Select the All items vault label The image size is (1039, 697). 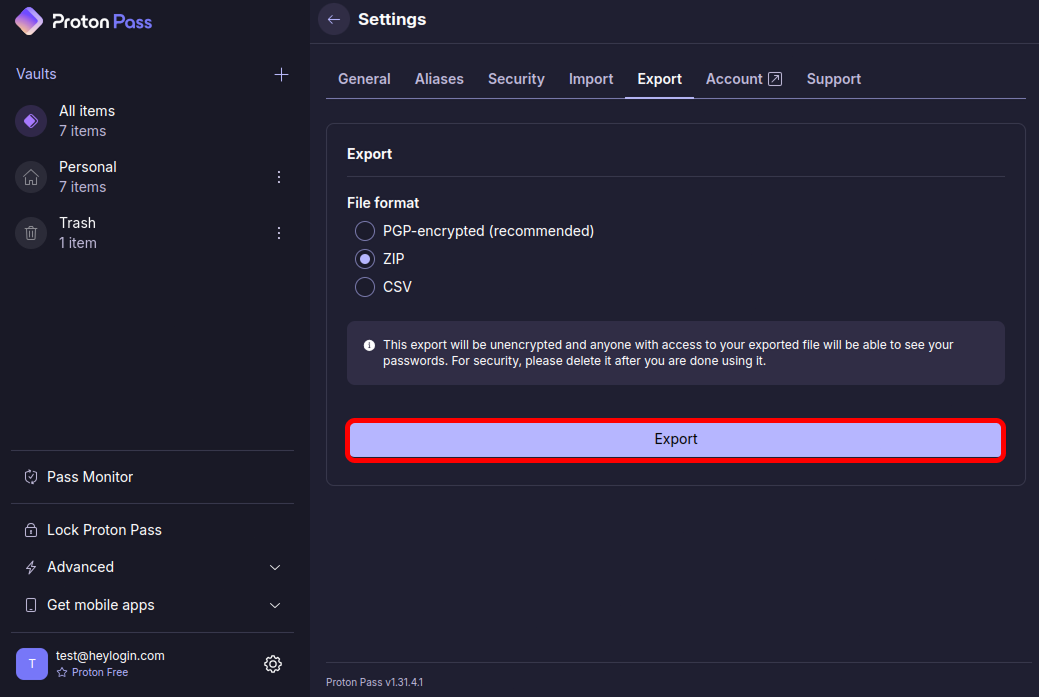[87, 111]
